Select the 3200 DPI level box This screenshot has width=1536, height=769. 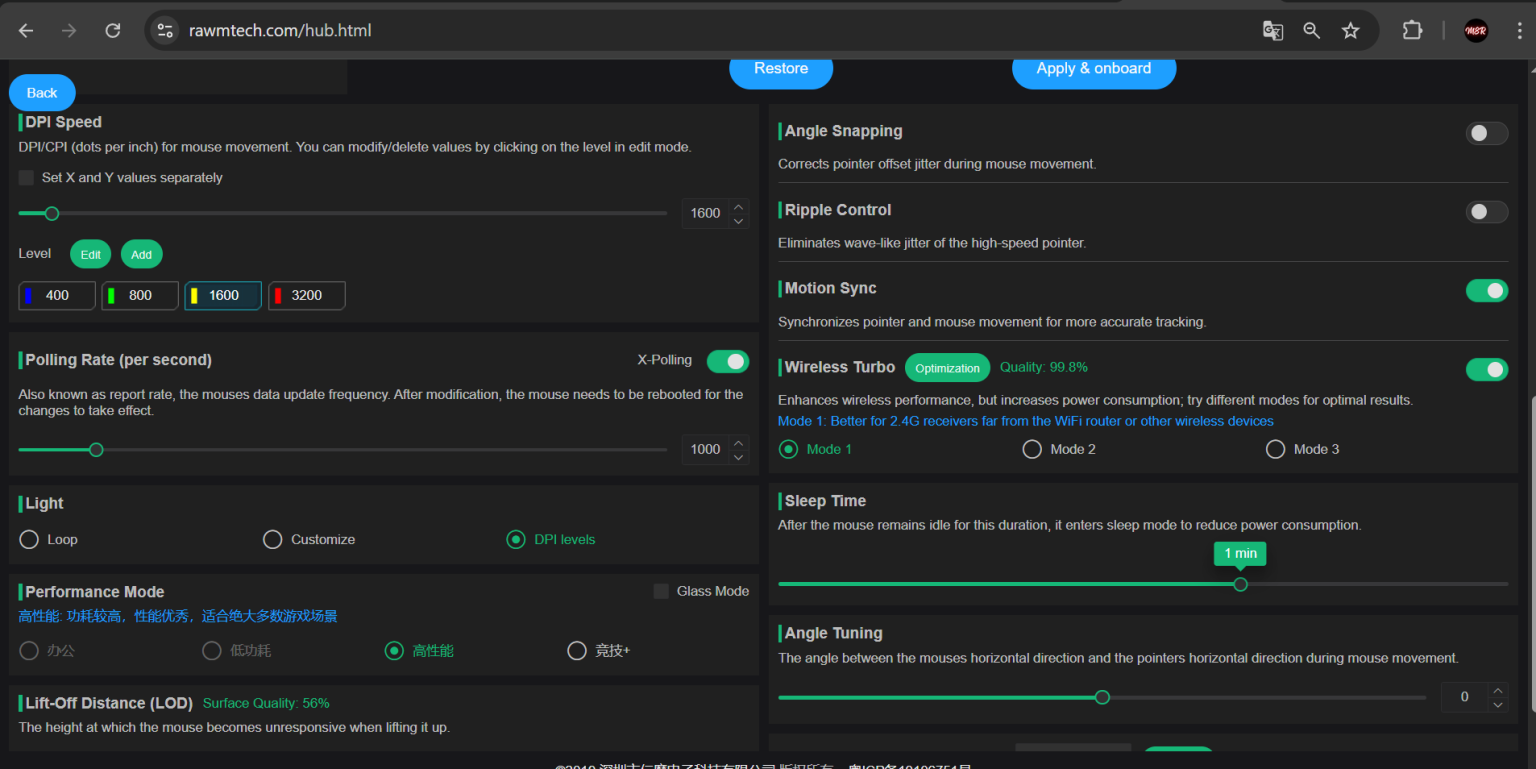[306, 296]
